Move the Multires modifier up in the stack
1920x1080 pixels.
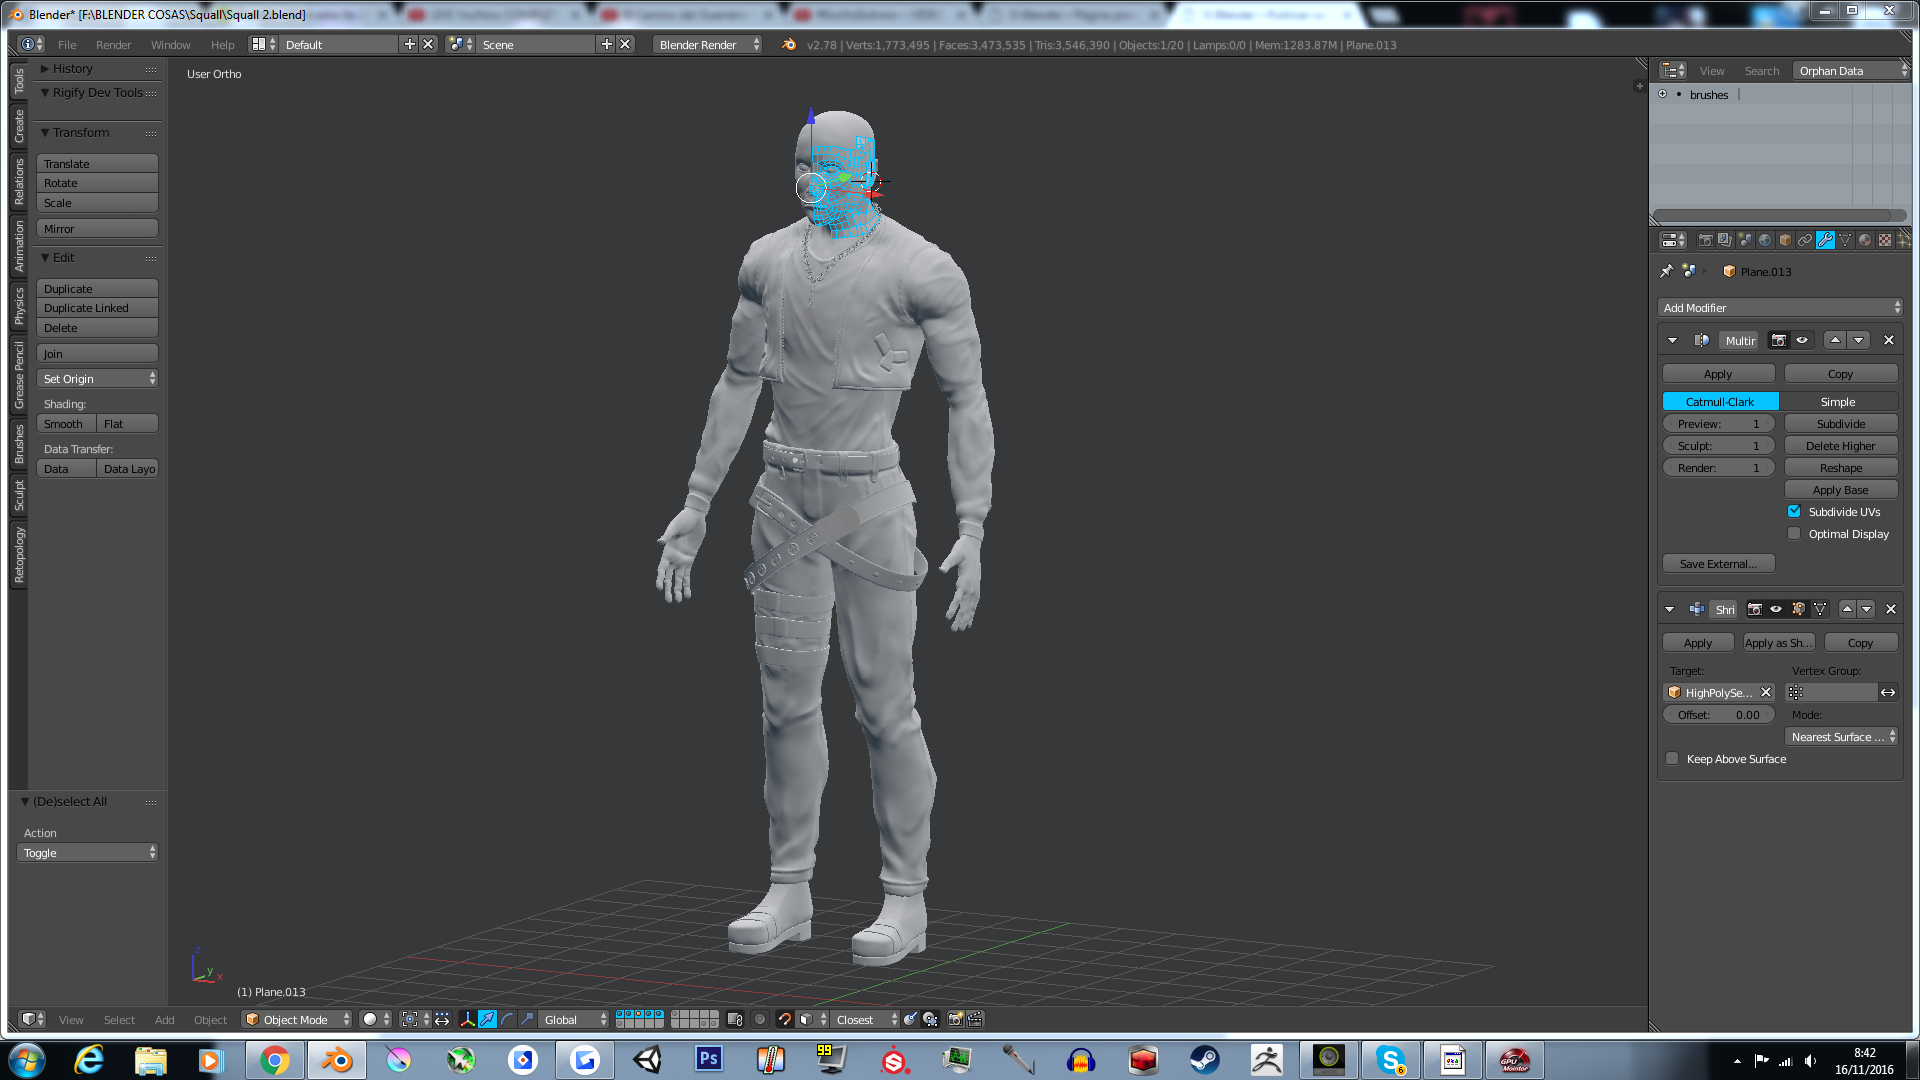click(1835, 340)
